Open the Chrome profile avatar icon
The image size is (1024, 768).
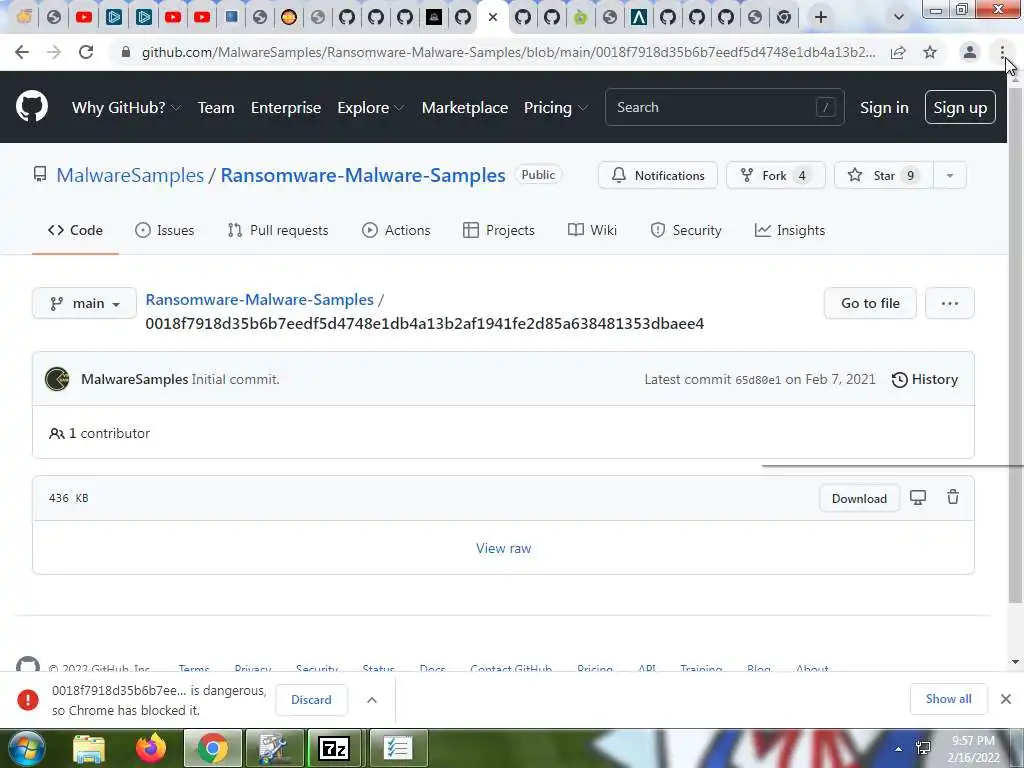pos(970,52)
